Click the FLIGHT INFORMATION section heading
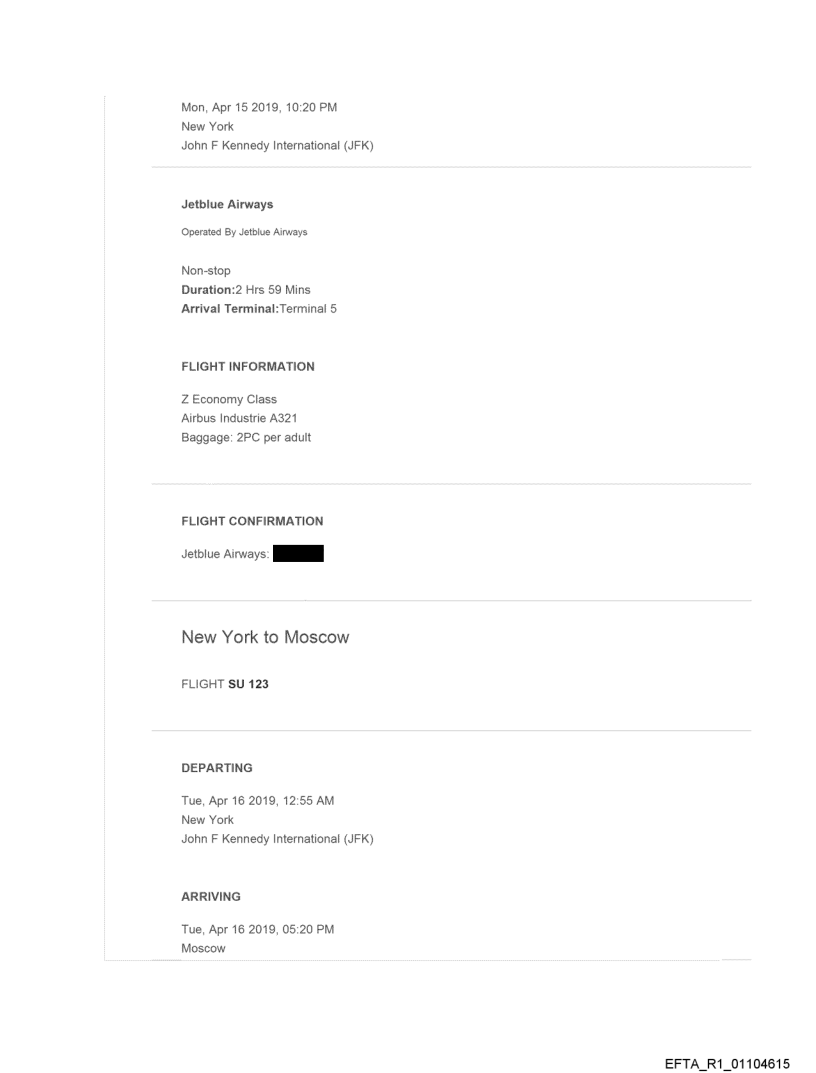This screenshot has height=1073, width=816. [248, 367]
